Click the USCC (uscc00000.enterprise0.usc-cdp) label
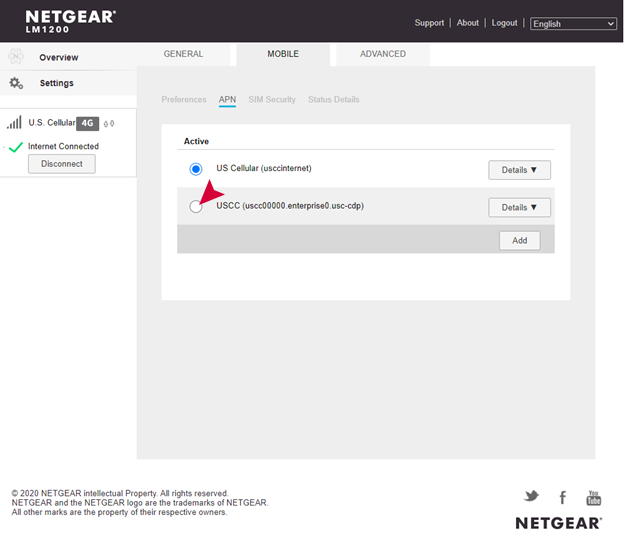 tap(290, 206)
